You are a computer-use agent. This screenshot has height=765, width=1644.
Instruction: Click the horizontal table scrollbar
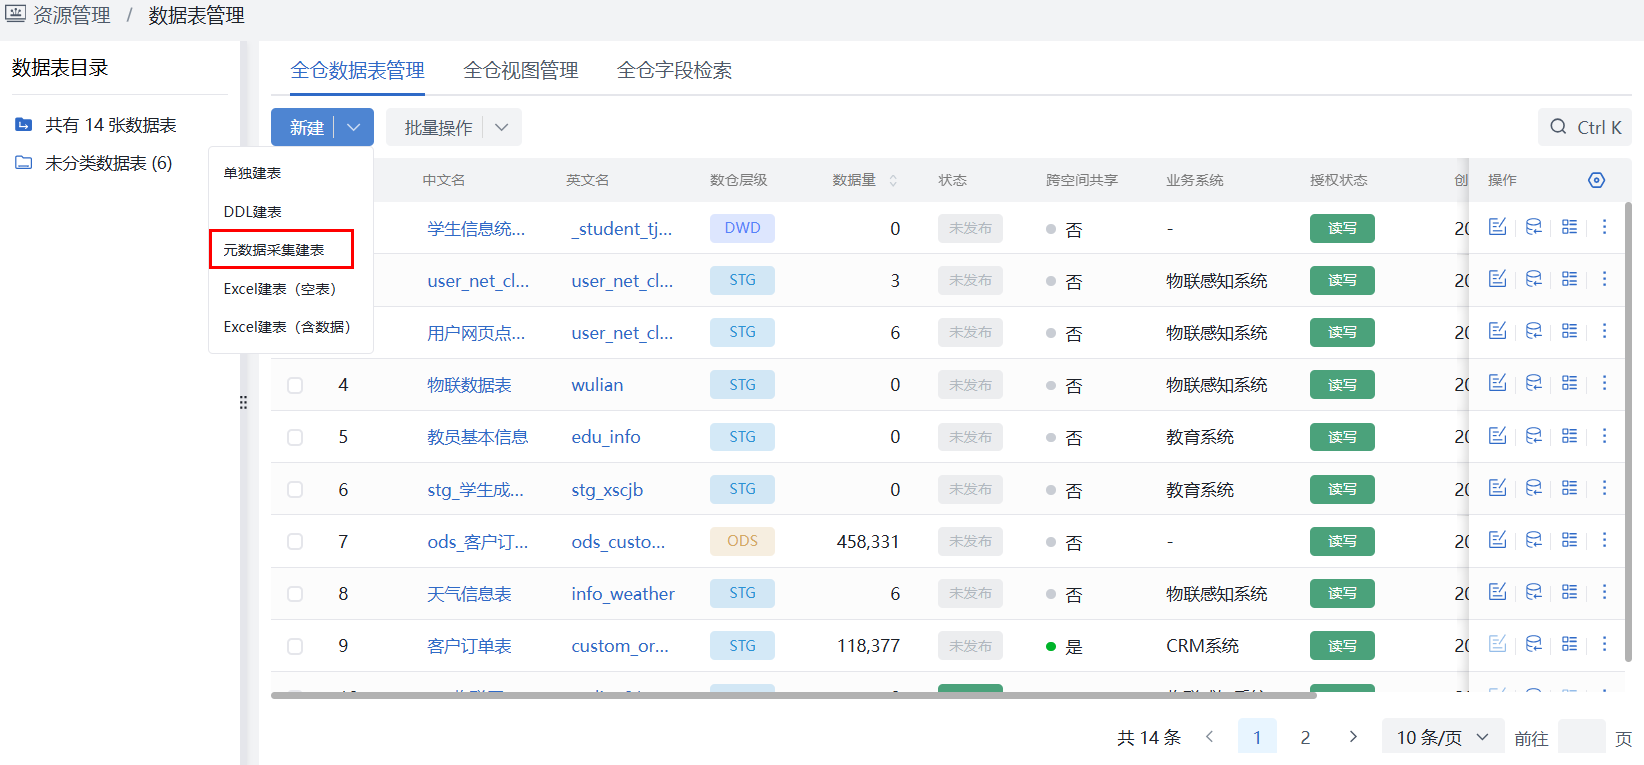tap(793, 695)
